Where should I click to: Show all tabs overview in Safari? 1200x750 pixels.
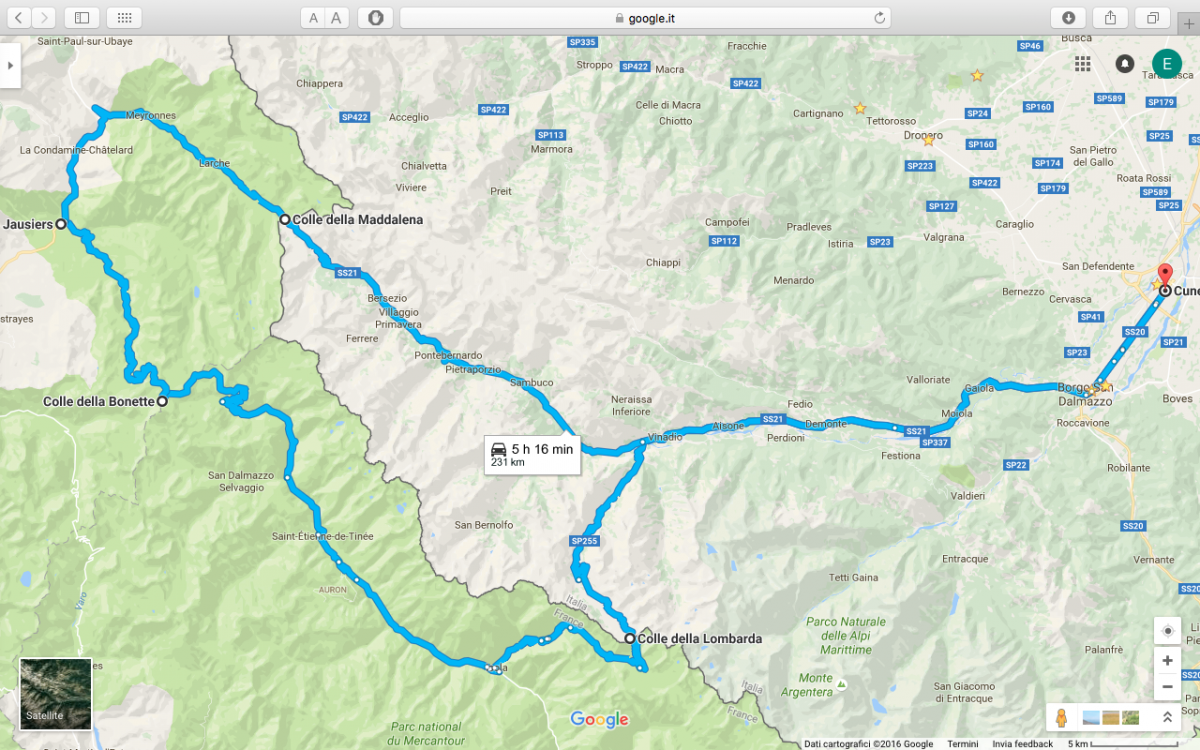coord(1152,18)
